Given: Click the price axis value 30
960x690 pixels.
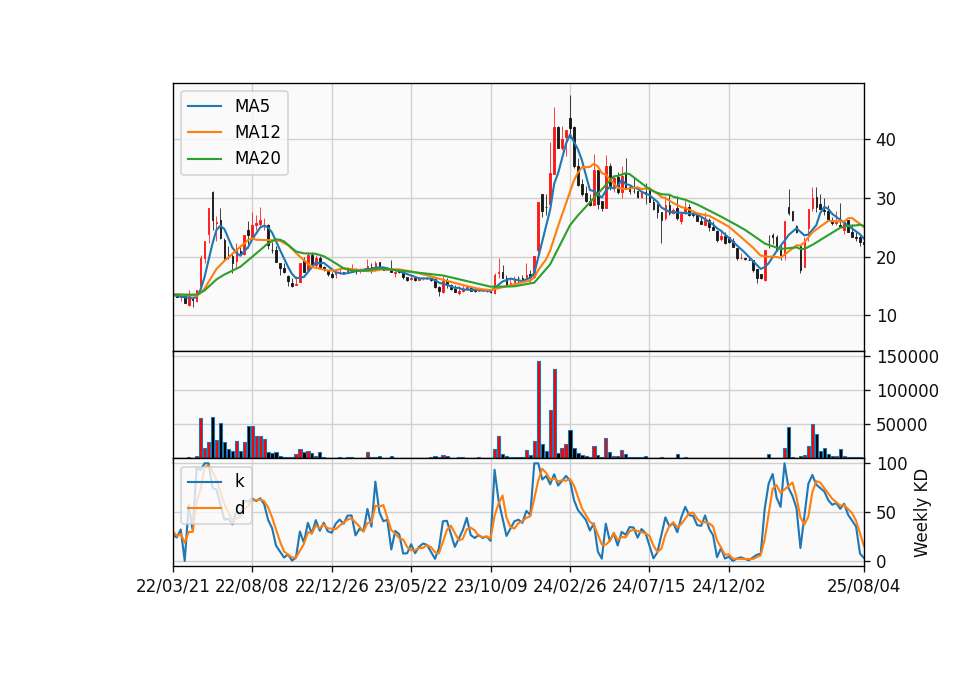Looking at the screenshot, I should 885,198.
